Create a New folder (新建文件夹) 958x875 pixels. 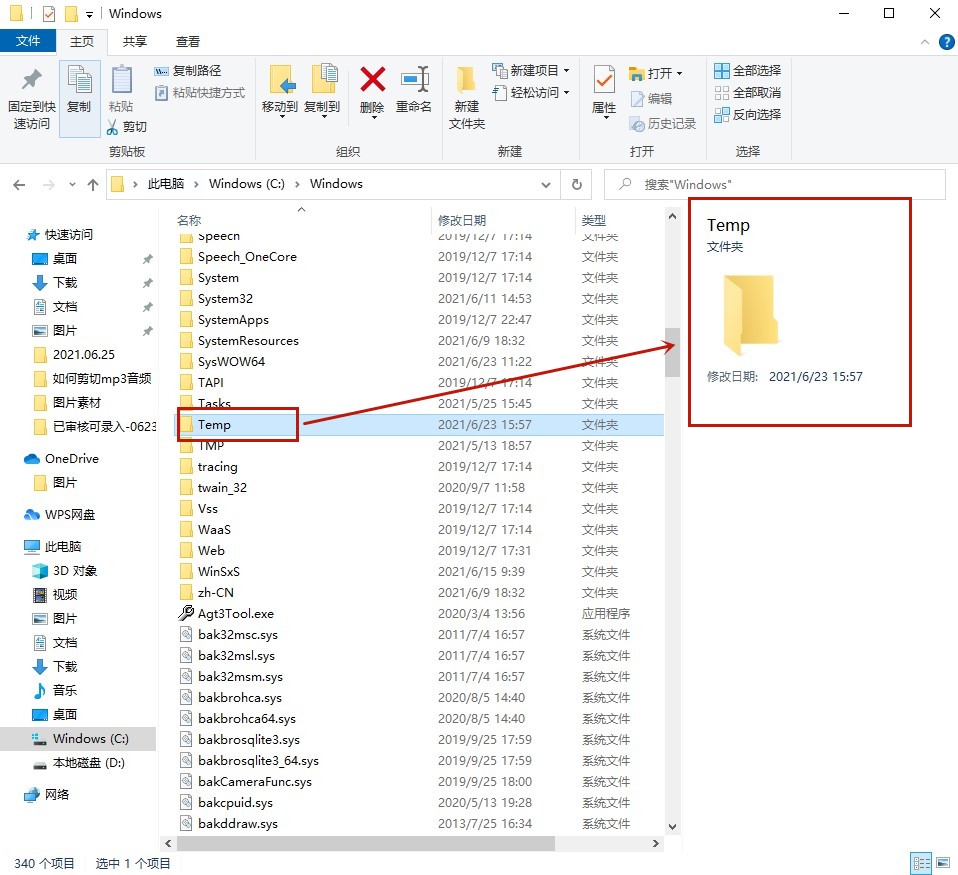(467, 98)
